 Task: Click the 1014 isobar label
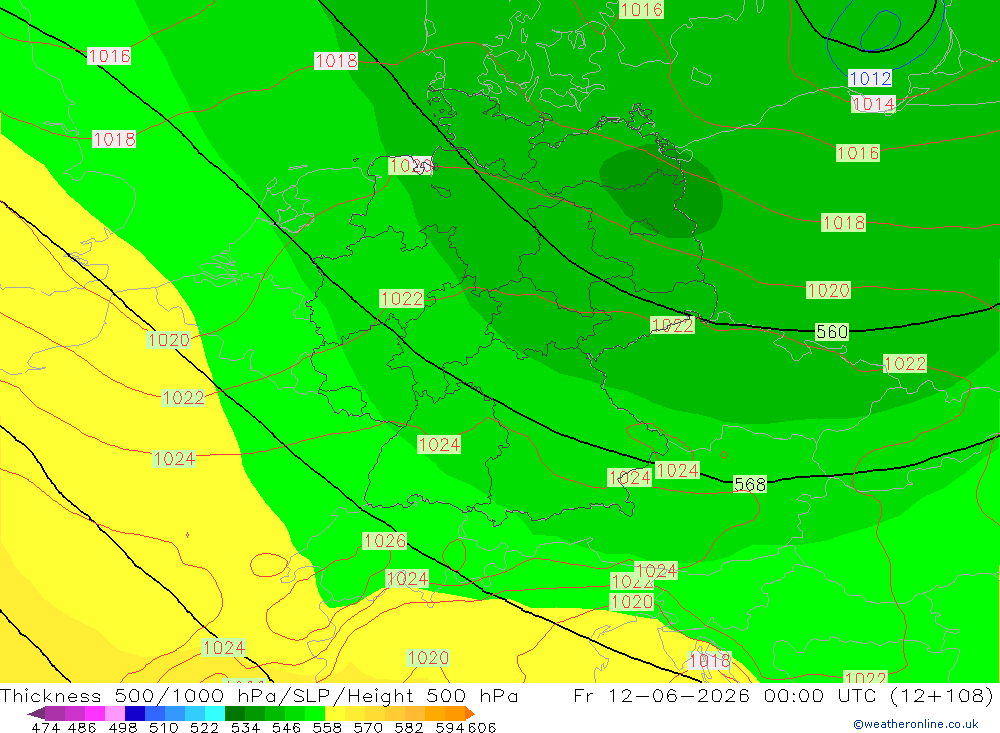click(x=873, y=103)
